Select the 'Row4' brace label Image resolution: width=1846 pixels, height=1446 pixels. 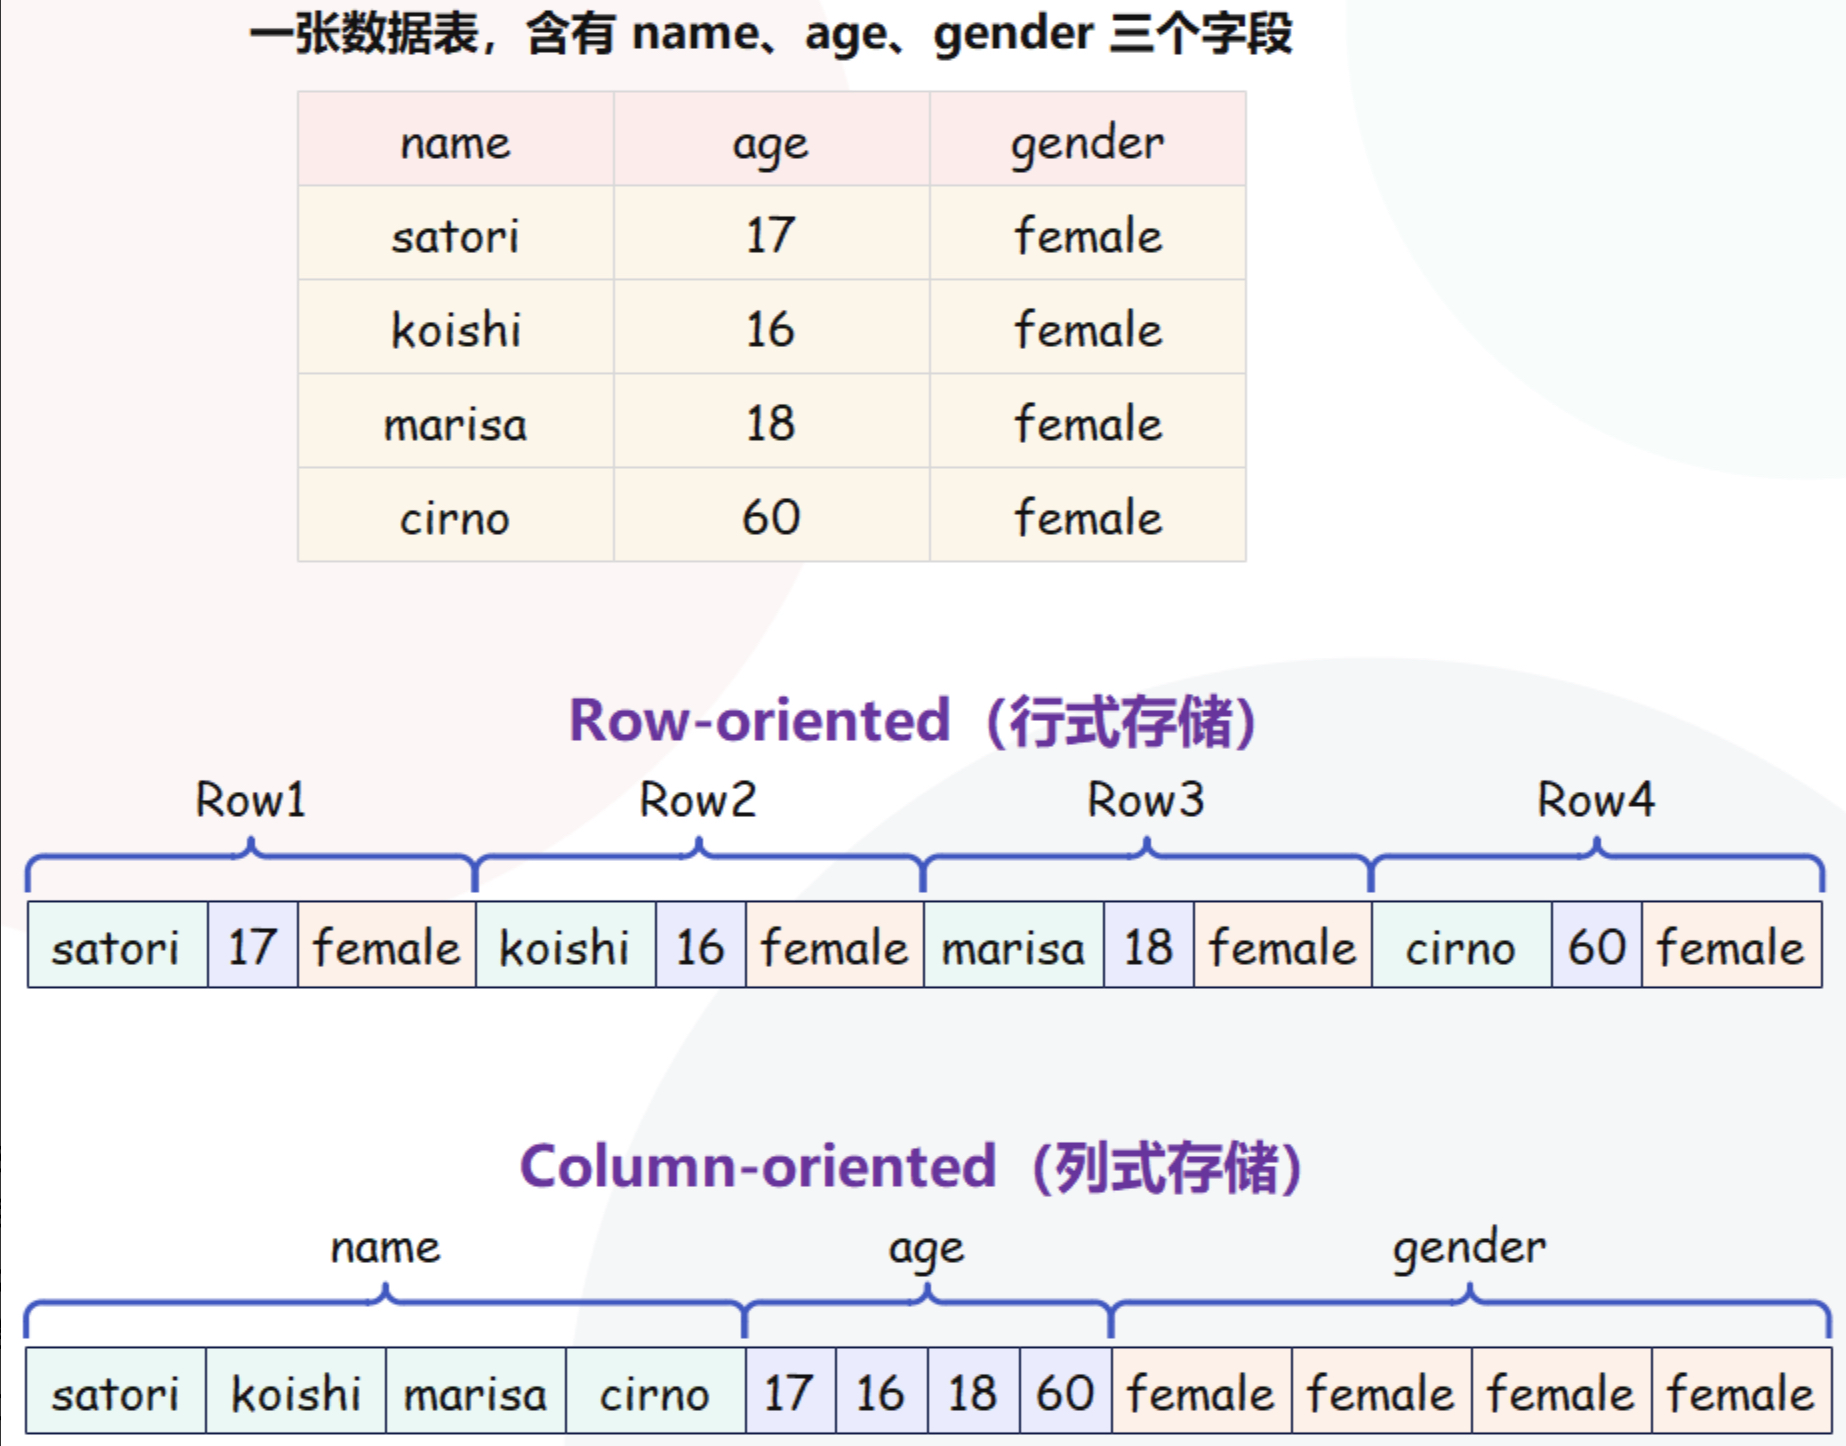pyautogui.click(x=1596, y=799)
